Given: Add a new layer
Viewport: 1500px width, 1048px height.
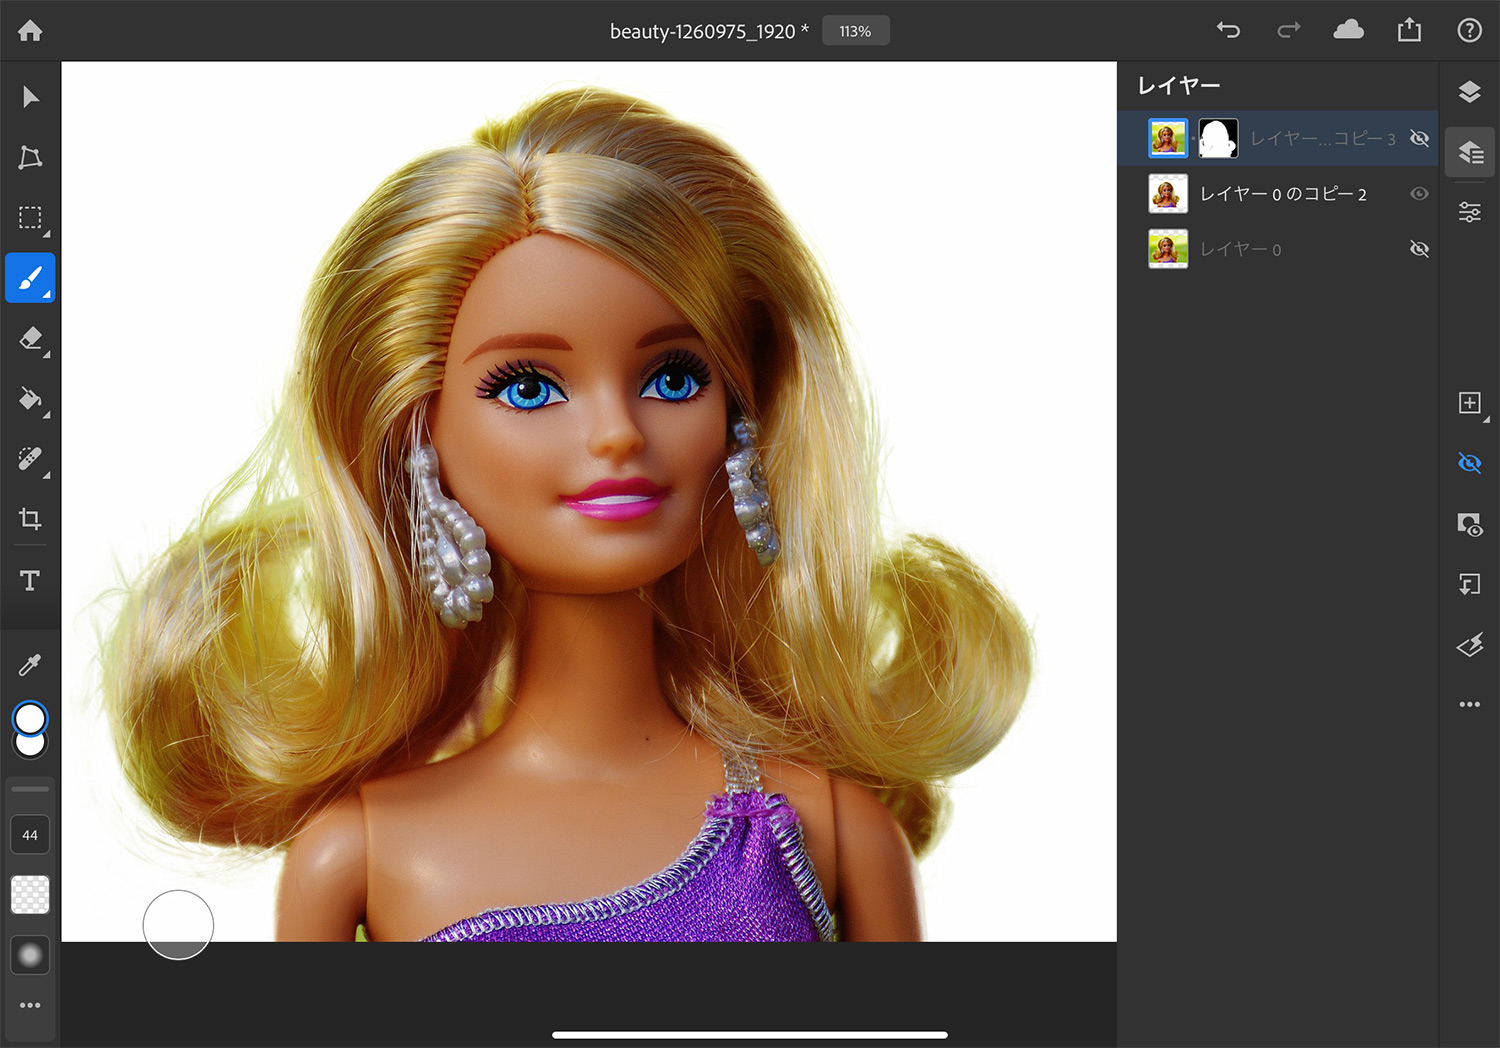Looking at the screenshot, I should tap(1469, 403).
